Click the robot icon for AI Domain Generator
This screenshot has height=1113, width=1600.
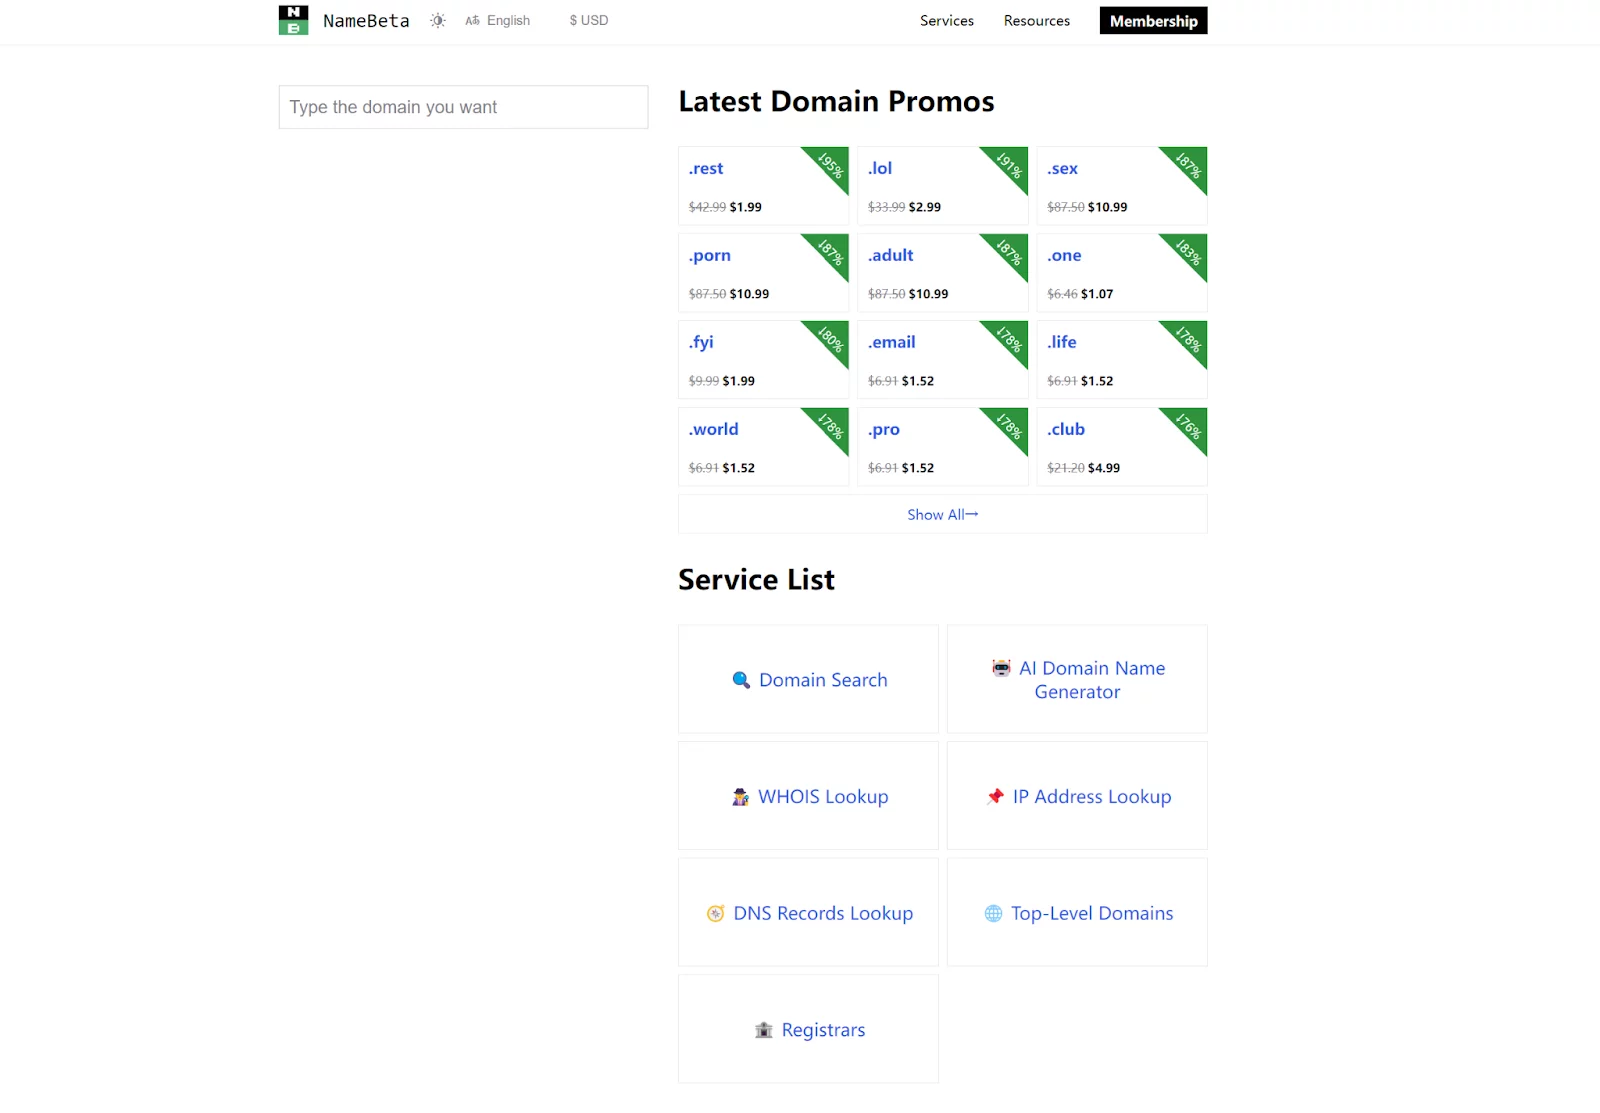tap(1001, 668)
